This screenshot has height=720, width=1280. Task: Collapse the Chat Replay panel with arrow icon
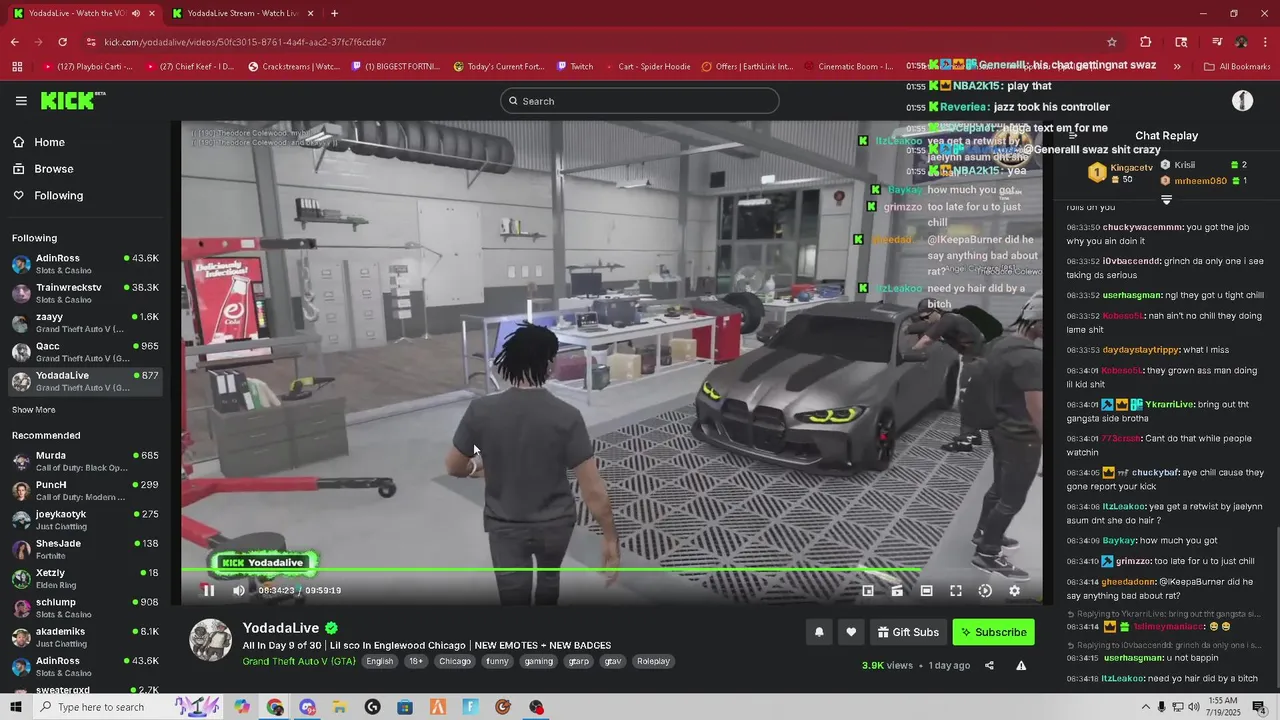point(1072,135)
